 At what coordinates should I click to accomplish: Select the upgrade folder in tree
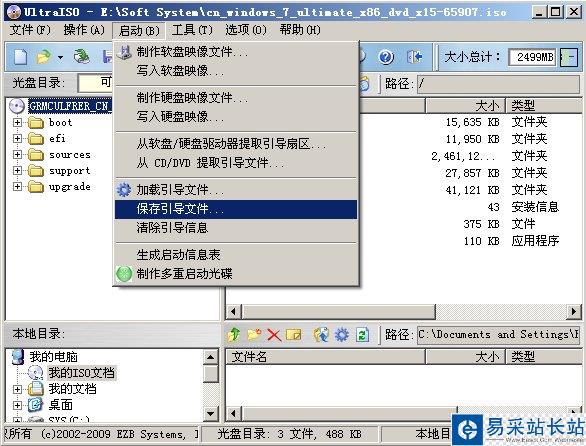coord(70,186)
